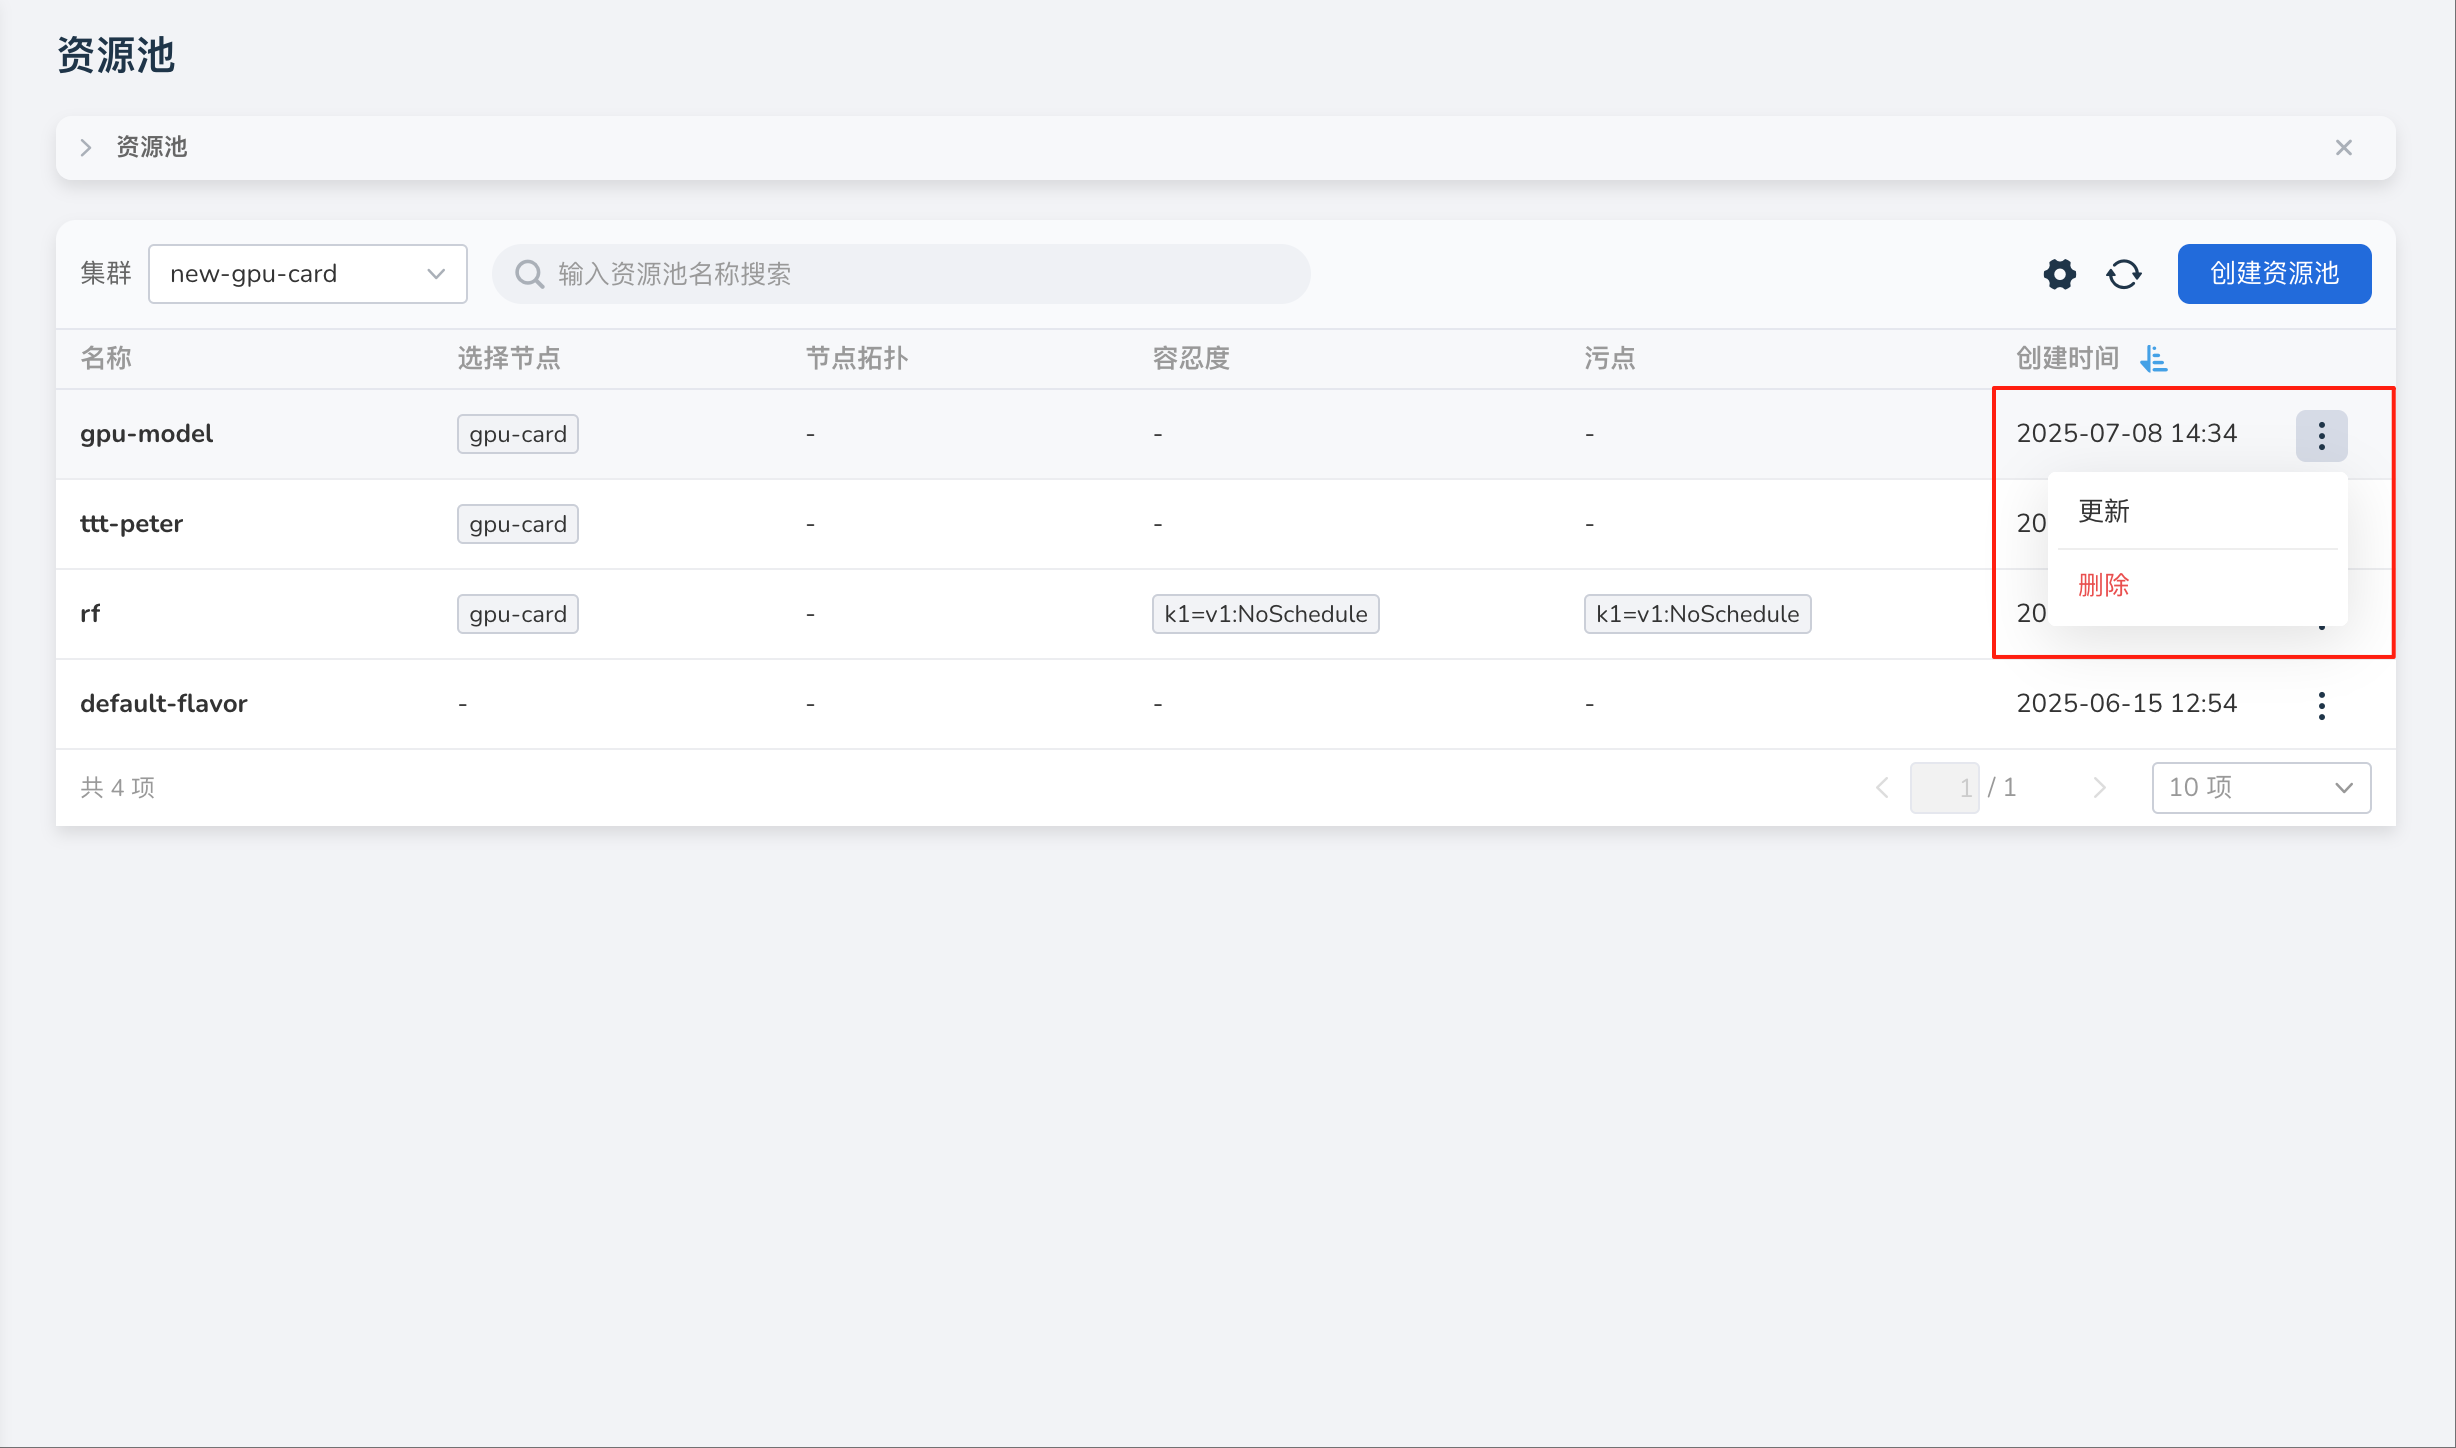Open three-dot menu for default-flavor row
Screen dimensions: 2456x1448
2321,705
